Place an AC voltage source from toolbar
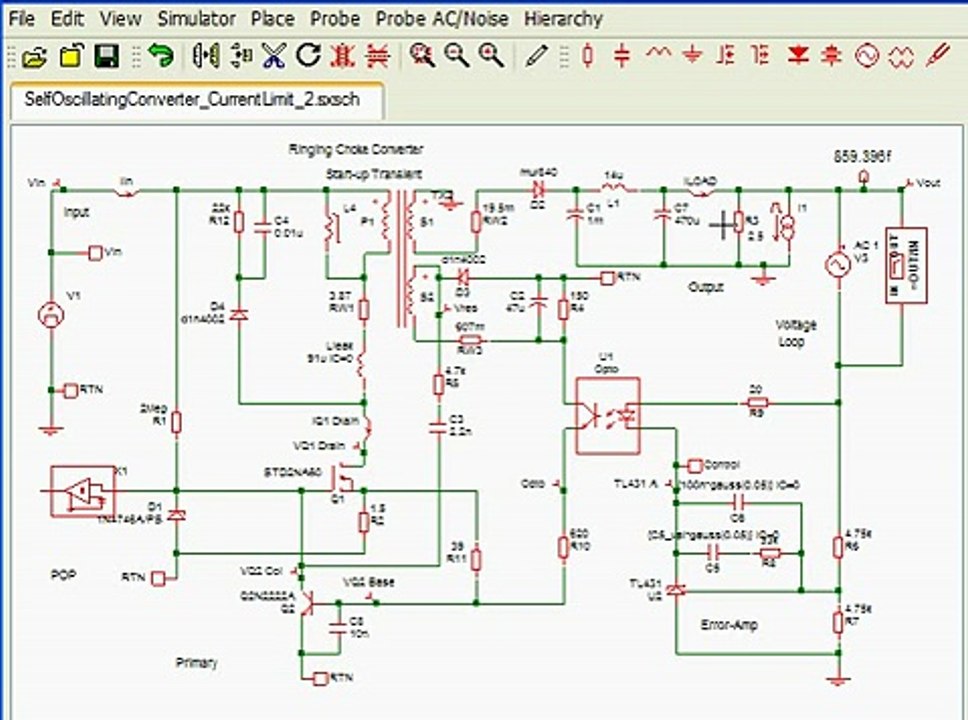This screenshot has height=720, width=968. click(x=867, y=56)
